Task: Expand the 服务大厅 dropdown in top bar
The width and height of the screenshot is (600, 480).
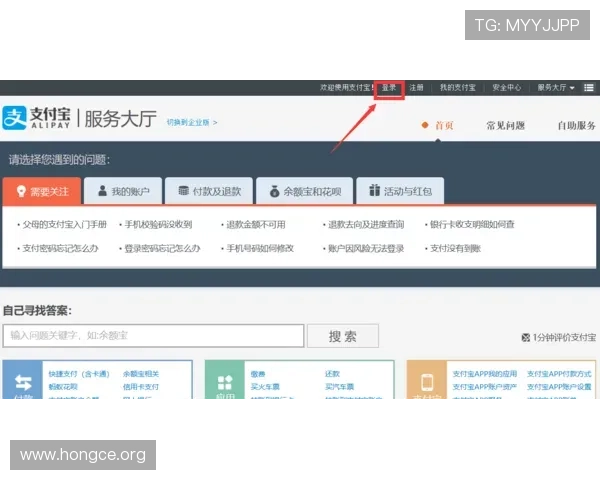Action: [556, 88]
